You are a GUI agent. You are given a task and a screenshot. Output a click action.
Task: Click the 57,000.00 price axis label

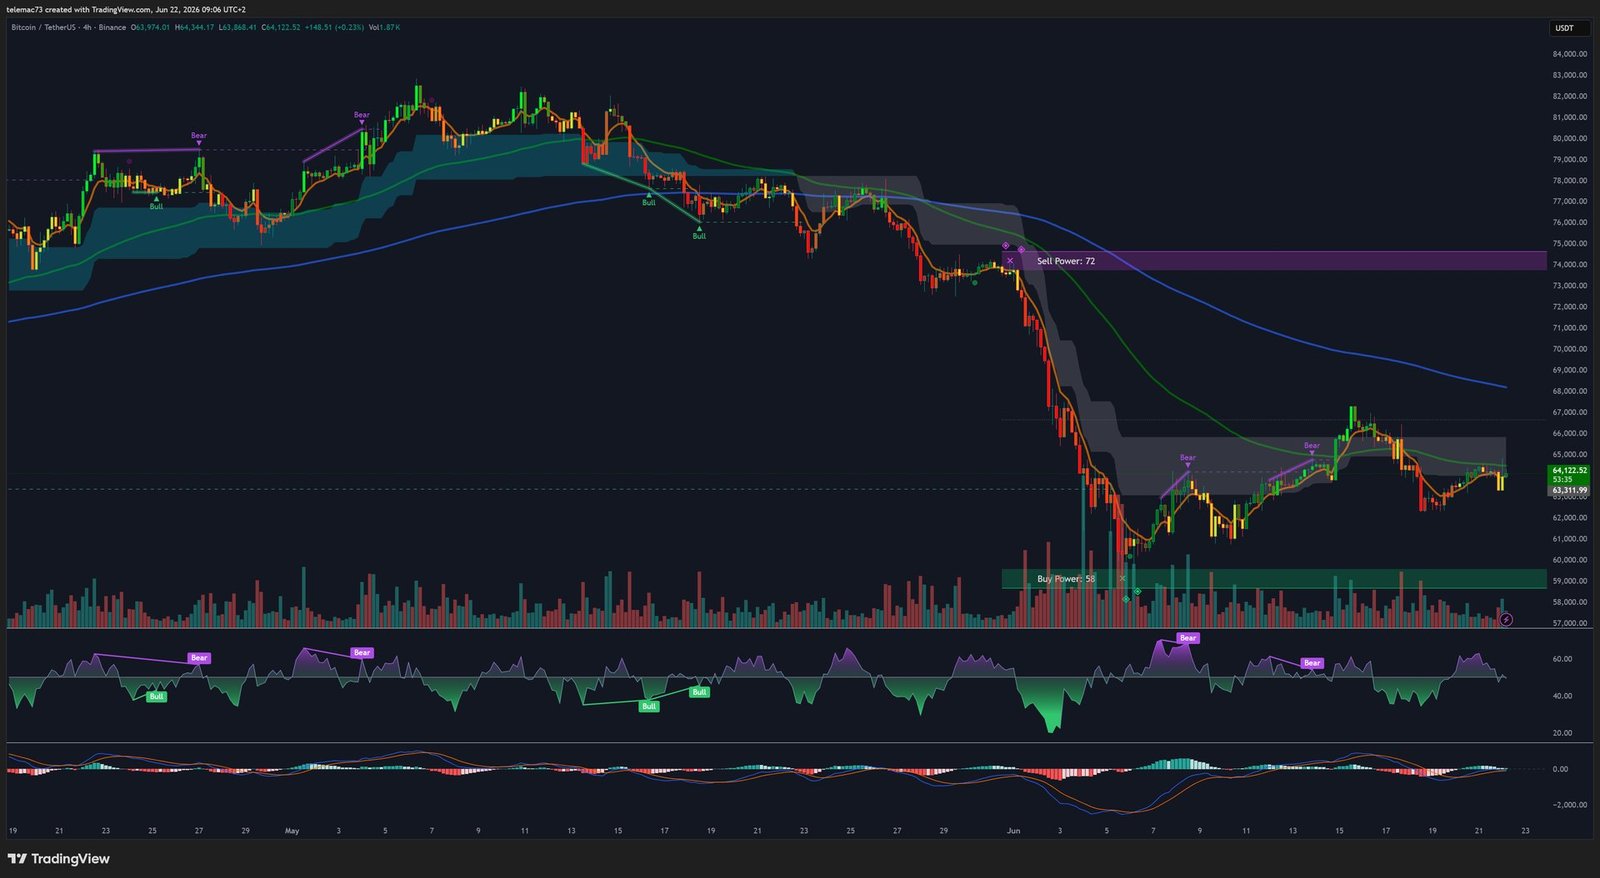point(1569,623)
